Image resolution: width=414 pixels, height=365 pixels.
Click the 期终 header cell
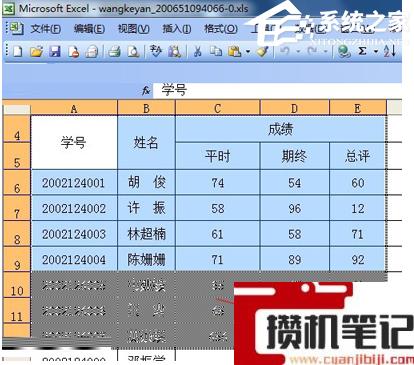(295, 156)
